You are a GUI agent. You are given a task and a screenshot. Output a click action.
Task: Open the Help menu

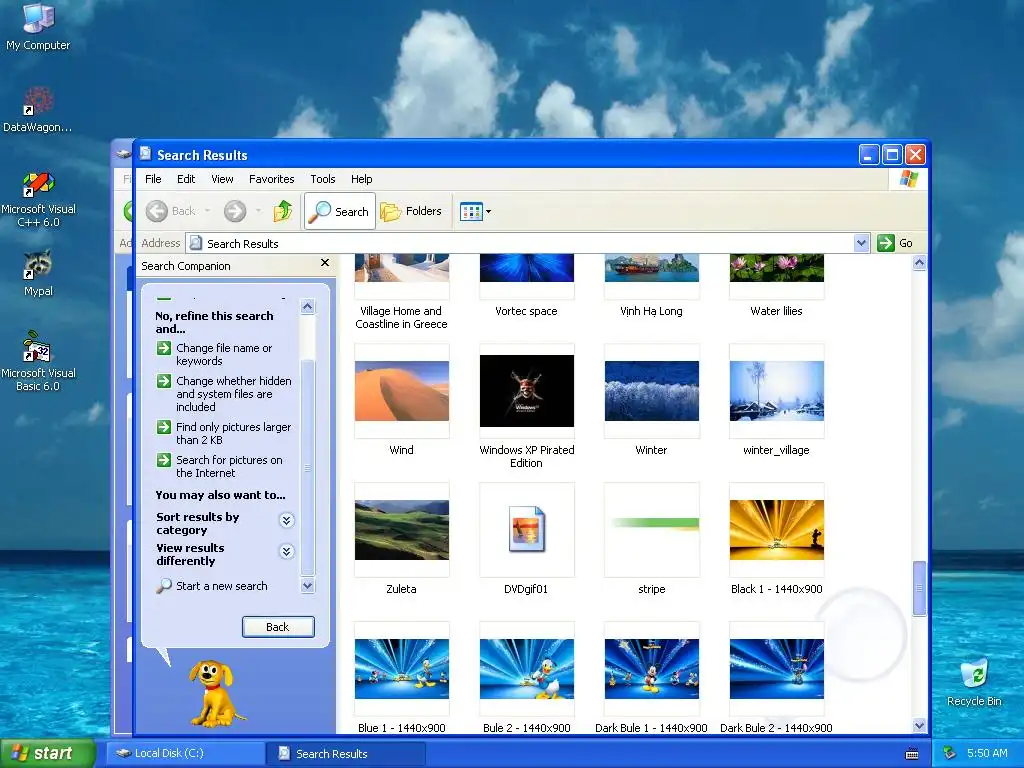pos(361,179)
